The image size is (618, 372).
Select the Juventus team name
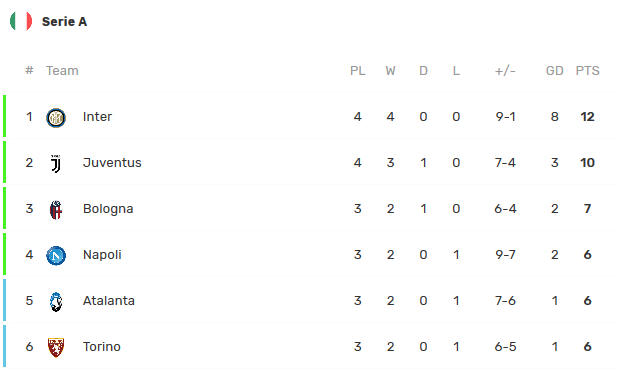[x=112, y=163]
